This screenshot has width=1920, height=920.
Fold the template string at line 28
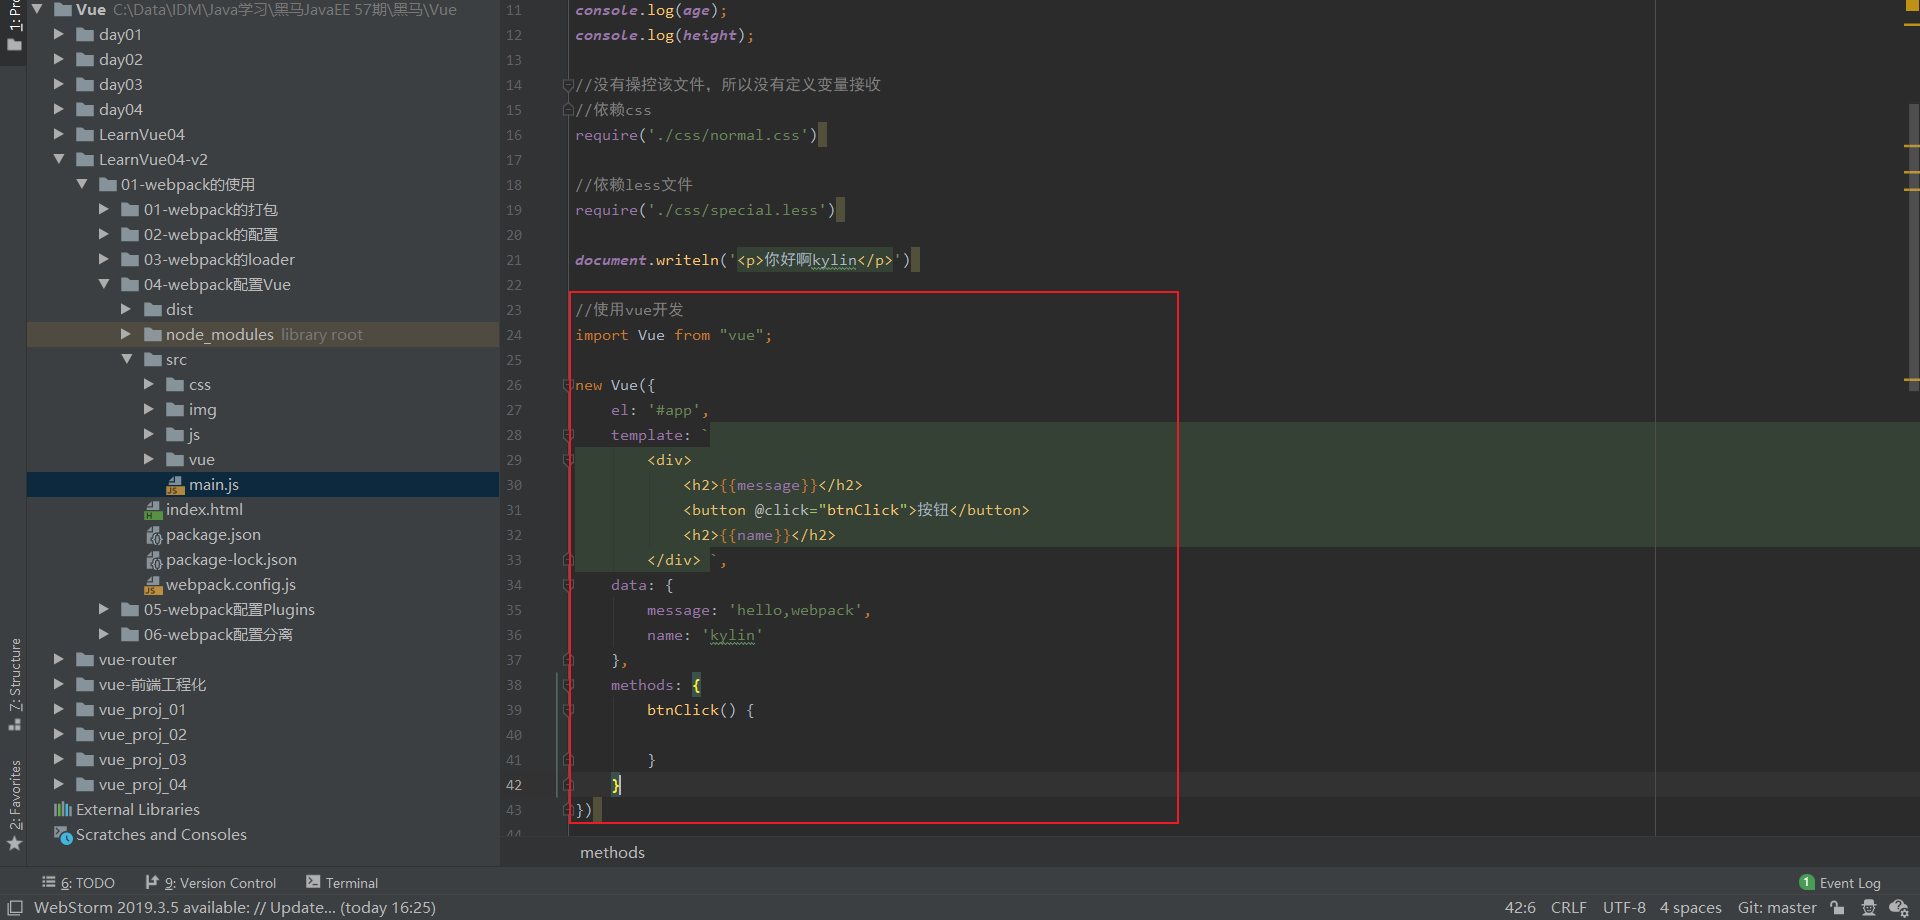pos(568,435)
